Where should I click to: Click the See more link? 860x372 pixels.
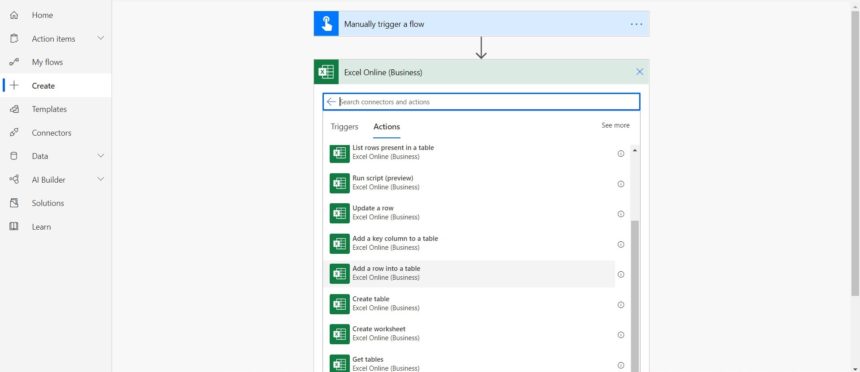(x=615, y=125)
